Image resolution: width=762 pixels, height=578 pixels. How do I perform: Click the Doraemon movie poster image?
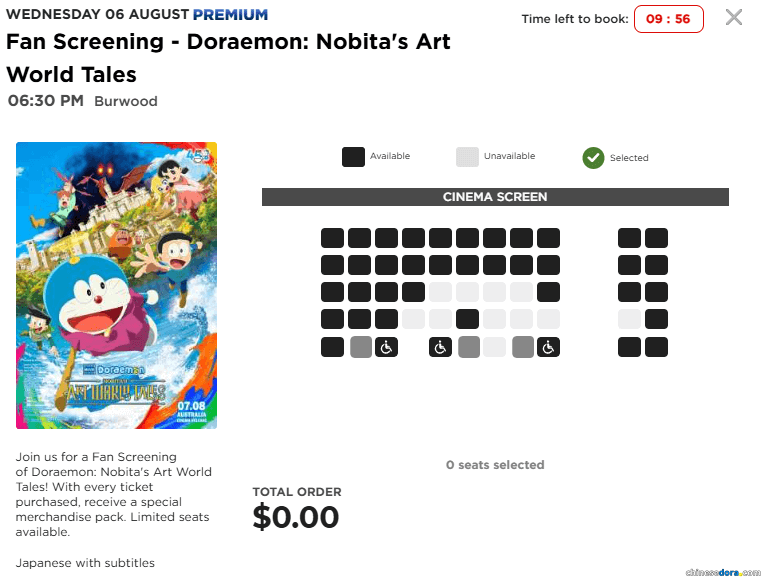[x=116, y=285]
